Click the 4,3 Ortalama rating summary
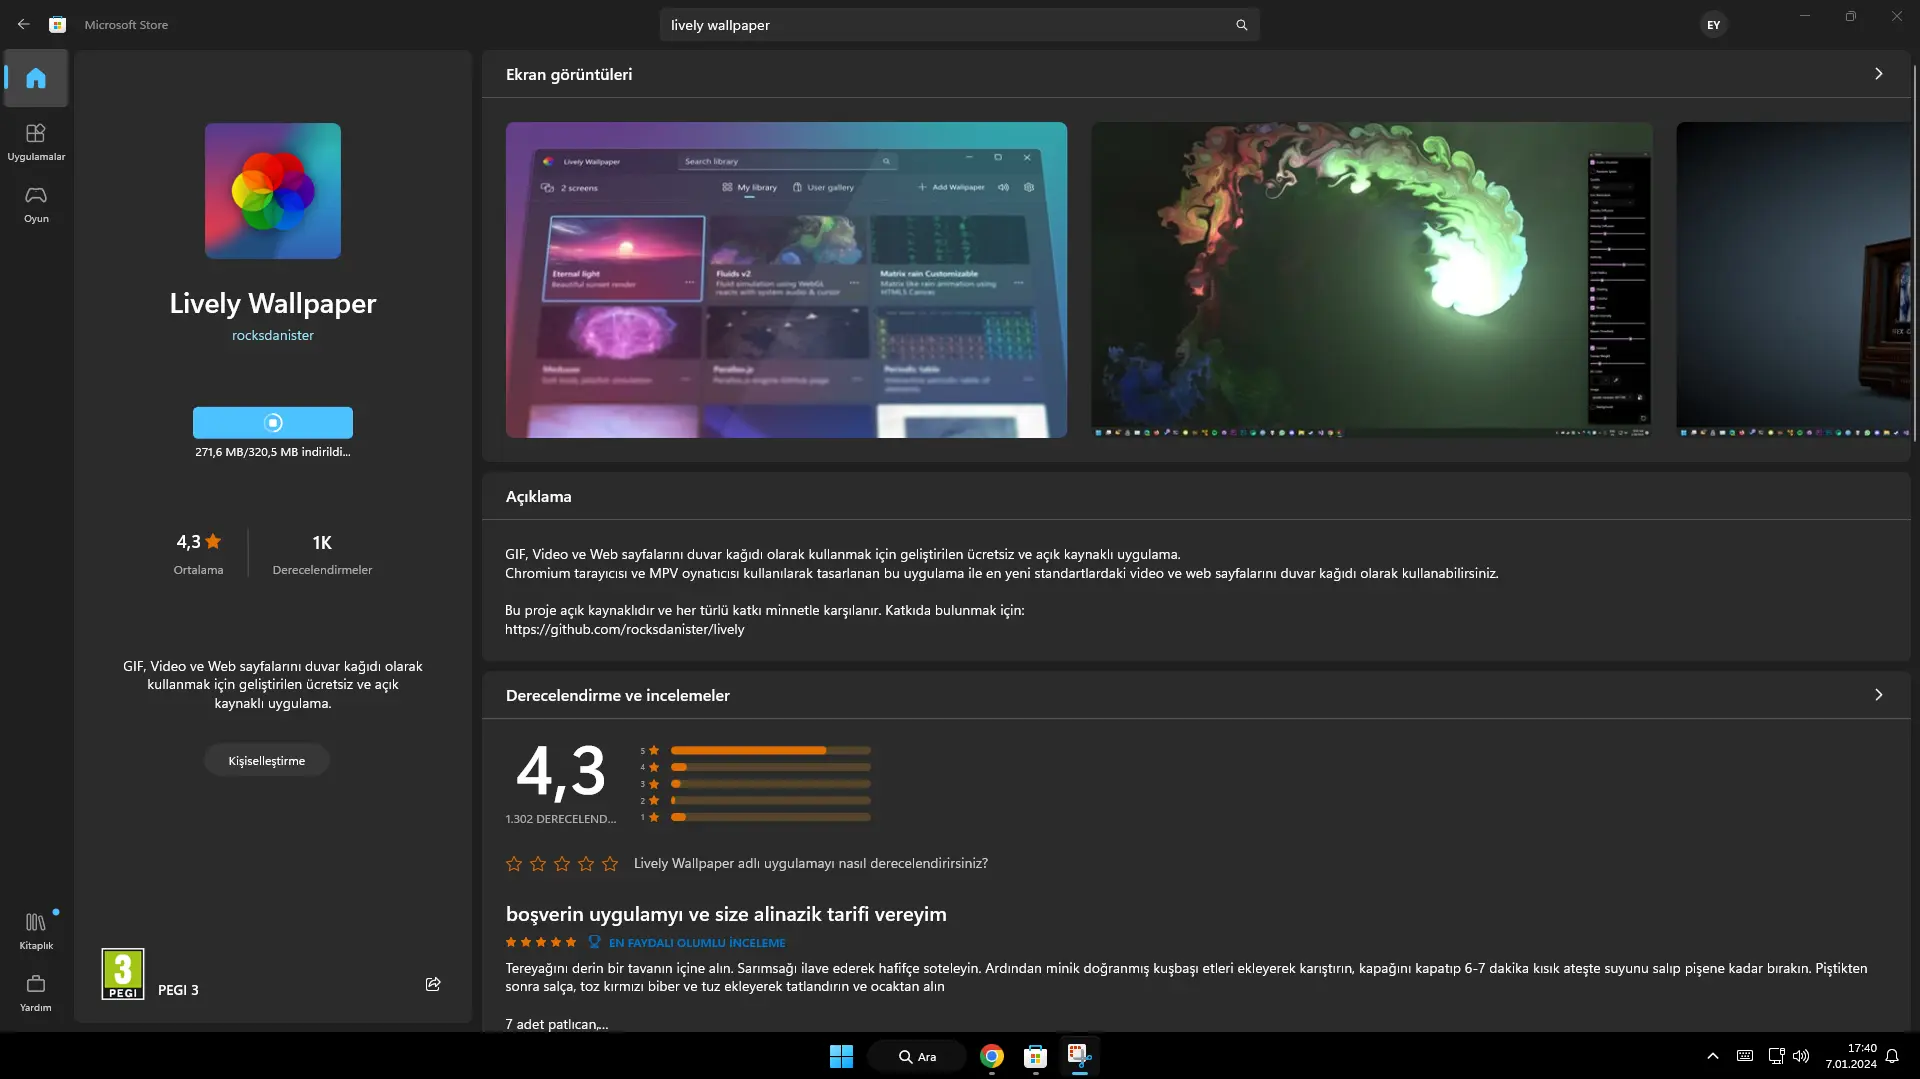1920x1079 pixels. click(x=199, y=553)
